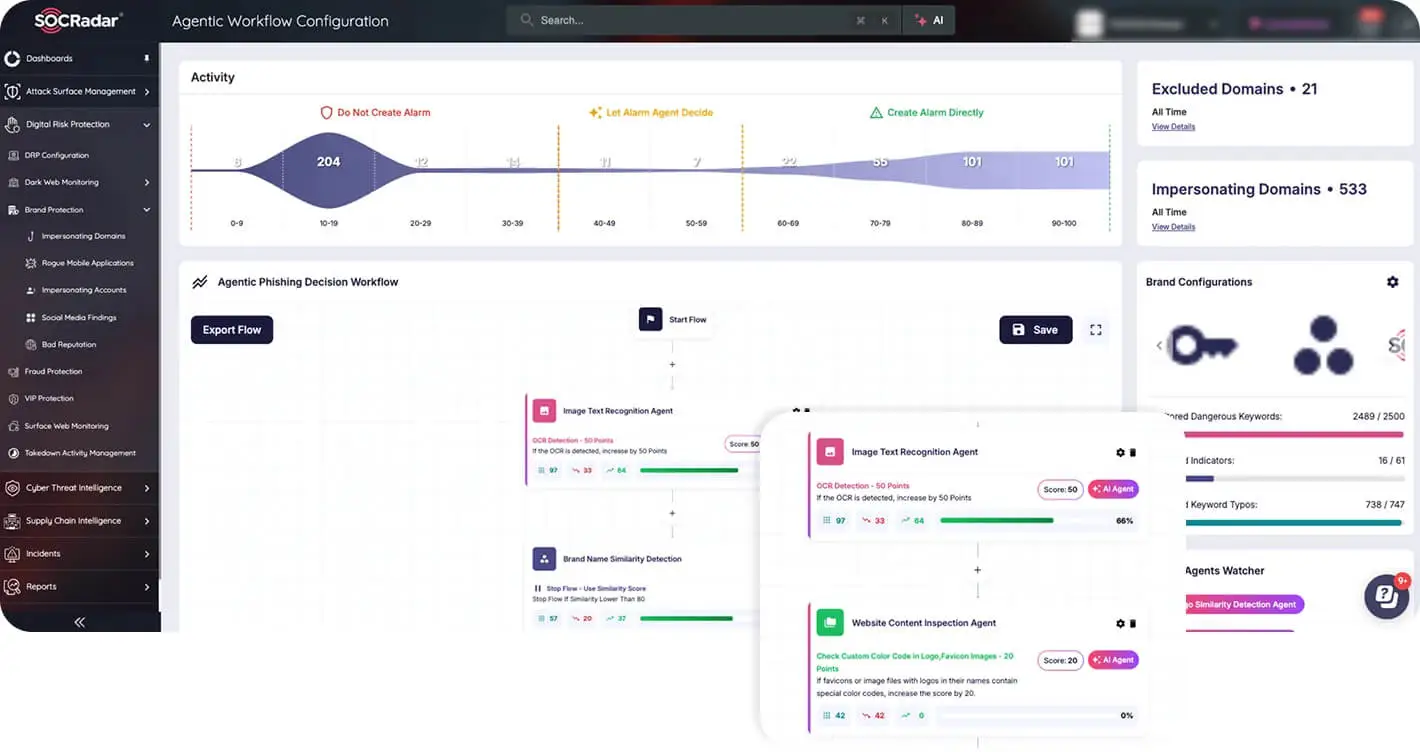The width and height of the screenshot is (1420, 752).
Task: Click the Cyber Threat Intelligence eye icon
Action: click(x=12, y=488)
